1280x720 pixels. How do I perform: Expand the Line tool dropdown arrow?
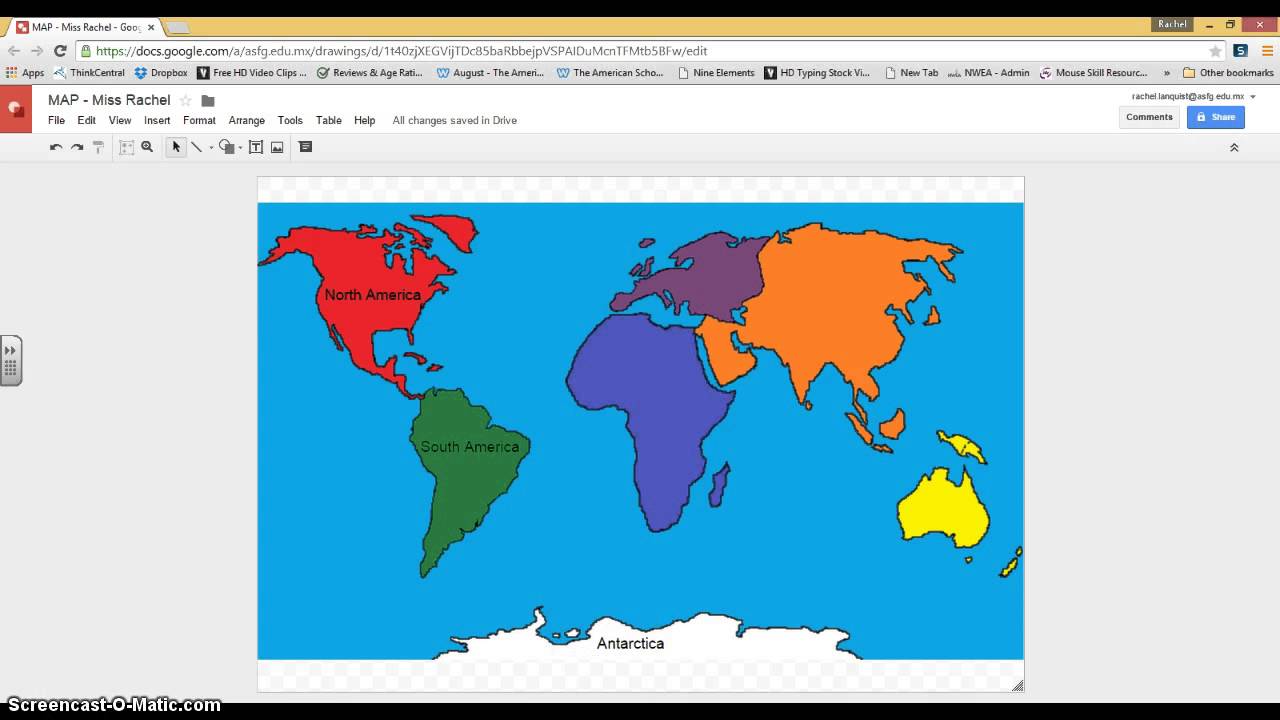click(x=210, y=147)
